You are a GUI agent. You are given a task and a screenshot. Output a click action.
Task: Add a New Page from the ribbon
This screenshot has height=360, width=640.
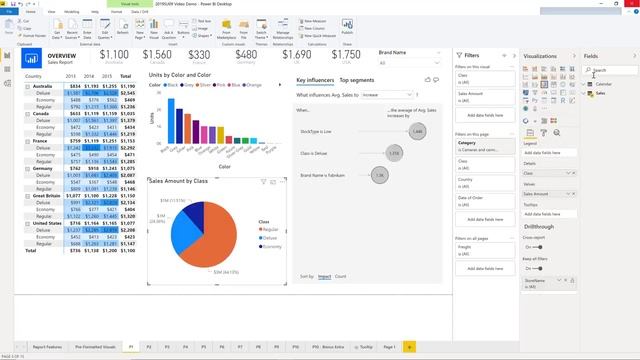140,29
